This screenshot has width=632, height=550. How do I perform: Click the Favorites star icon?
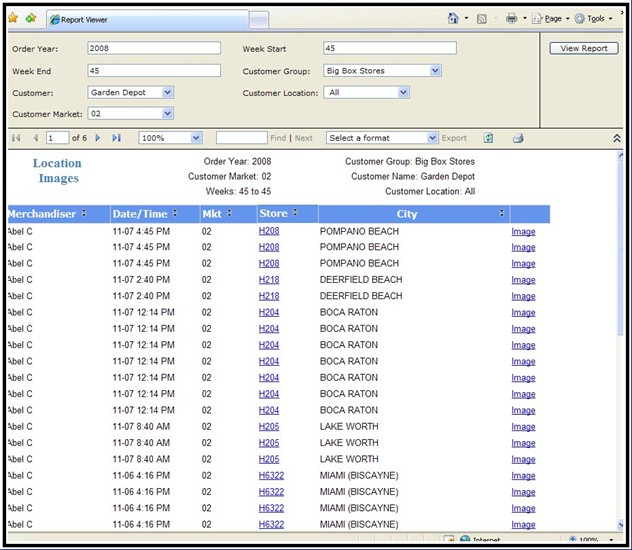pos(13,18)
